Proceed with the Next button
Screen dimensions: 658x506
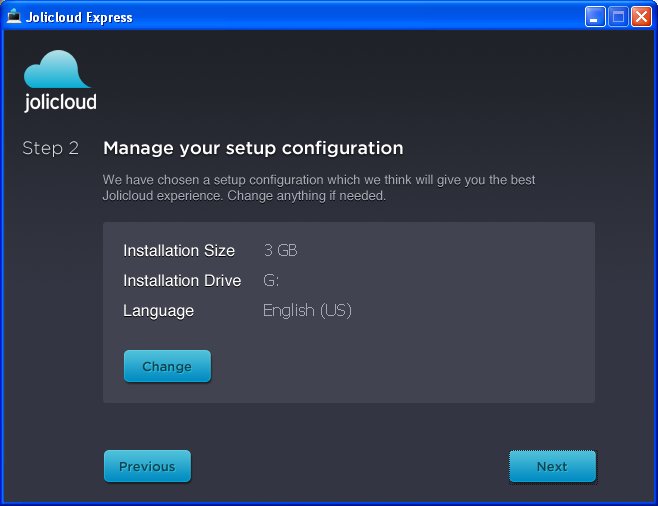point(553,466)
